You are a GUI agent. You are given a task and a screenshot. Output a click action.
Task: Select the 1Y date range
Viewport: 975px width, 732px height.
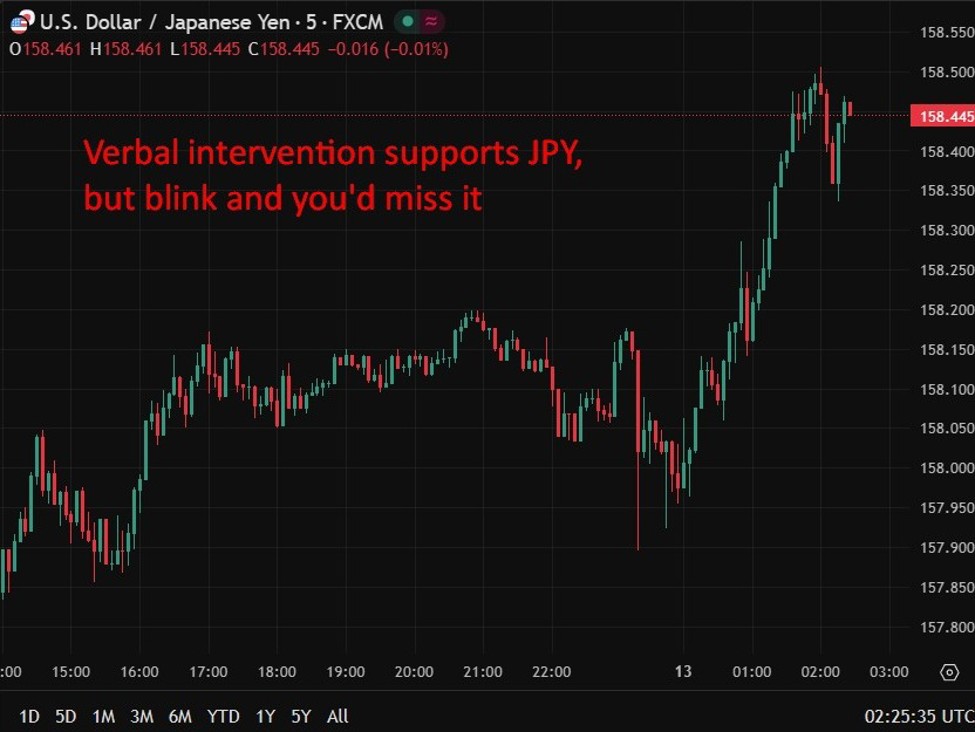265,716
